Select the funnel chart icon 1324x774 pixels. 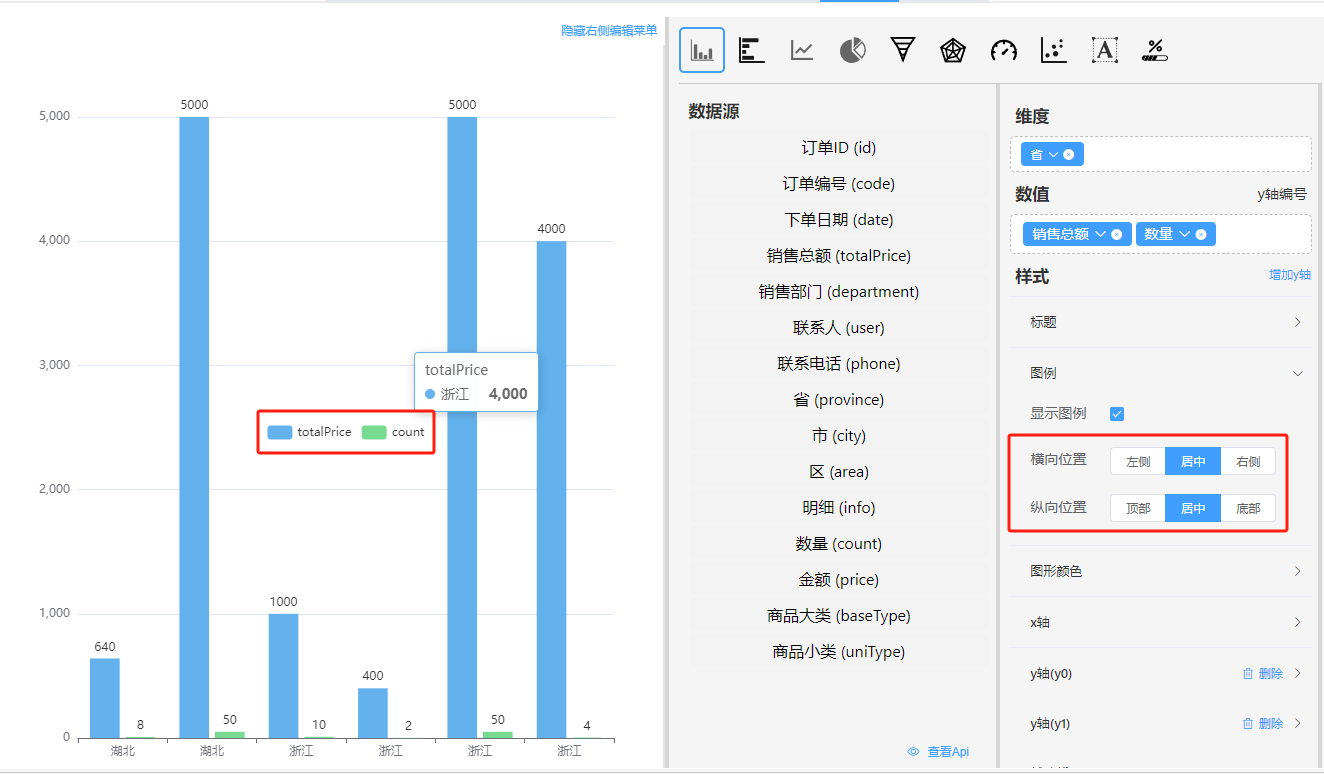[903, 50]
